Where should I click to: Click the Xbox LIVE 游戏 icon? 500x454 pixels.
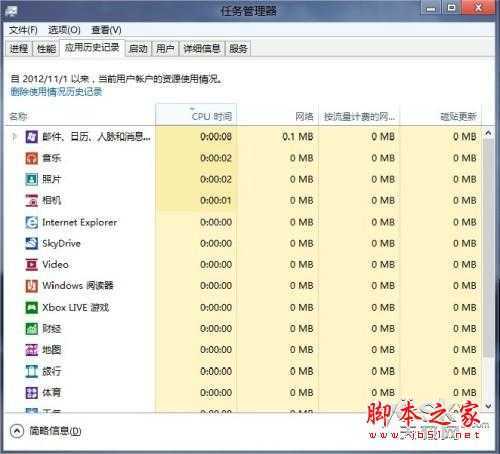(32, 307)
